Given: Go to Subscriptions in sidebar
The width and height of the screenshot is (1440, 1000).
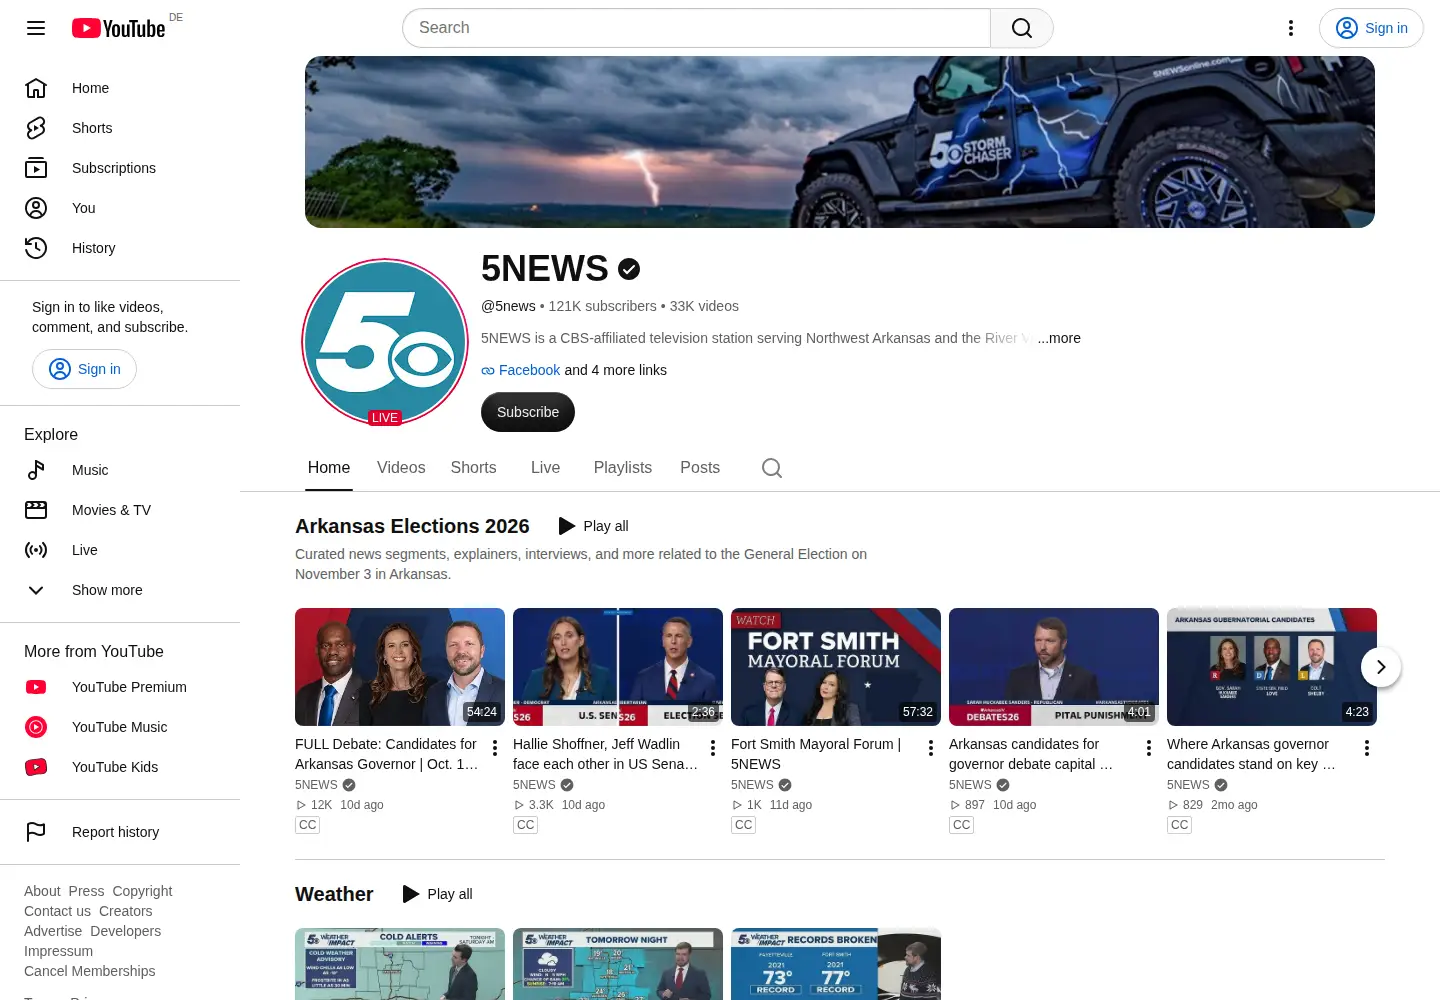Looking at the screenshot, I should tap(120, 168).
